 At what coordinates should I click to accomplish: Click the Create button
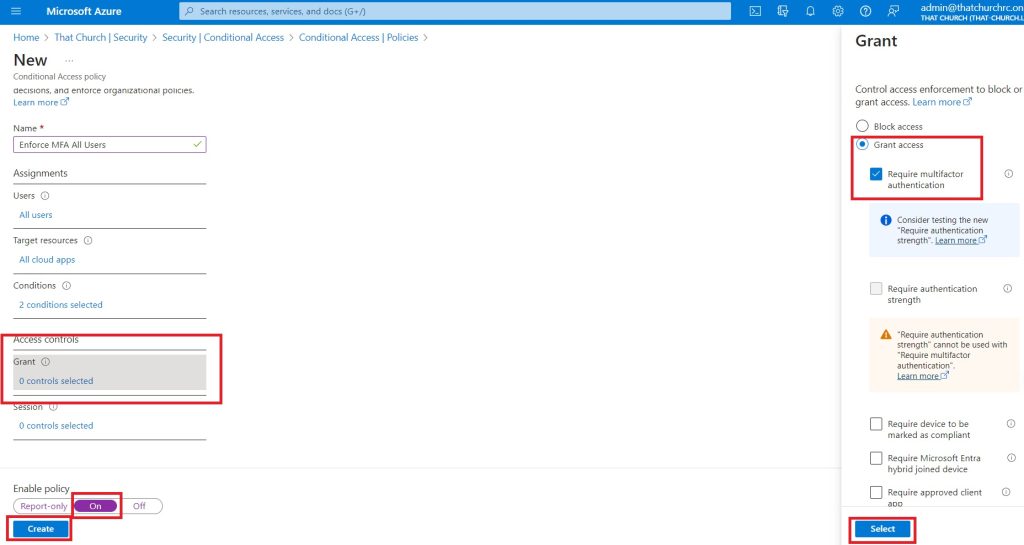[40, 529]
